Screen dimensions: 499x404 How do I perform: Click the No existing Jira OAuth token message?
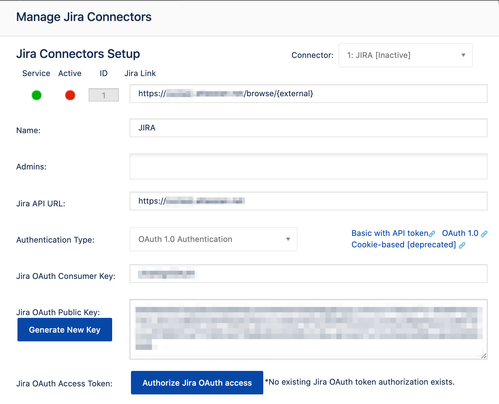[x=360, y=382]
